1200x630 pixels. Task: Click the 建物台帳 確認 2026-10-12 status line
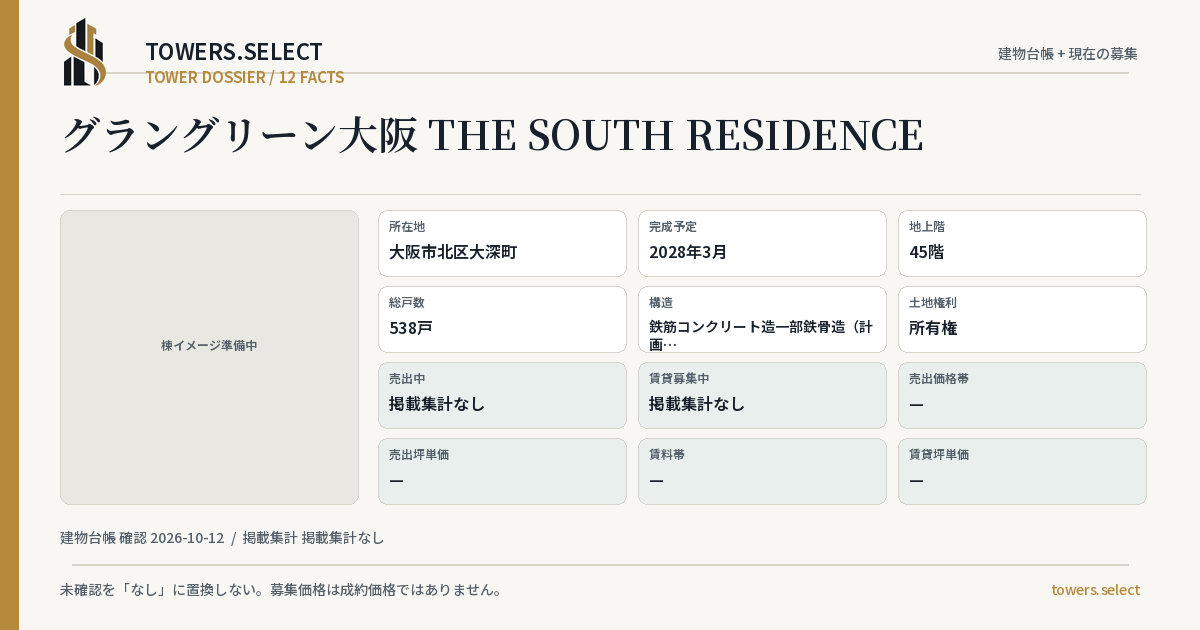pyautogui.click(x=222, y=537)
